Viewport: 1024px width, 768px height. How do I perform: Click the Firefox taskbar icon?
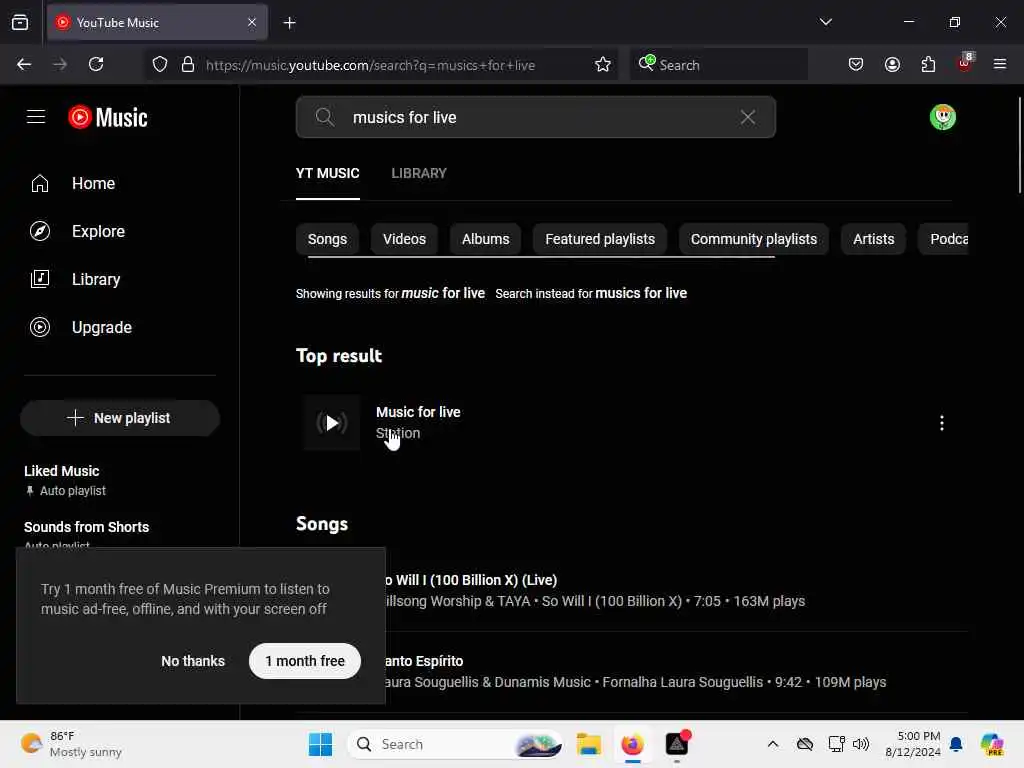pos(632,744)
